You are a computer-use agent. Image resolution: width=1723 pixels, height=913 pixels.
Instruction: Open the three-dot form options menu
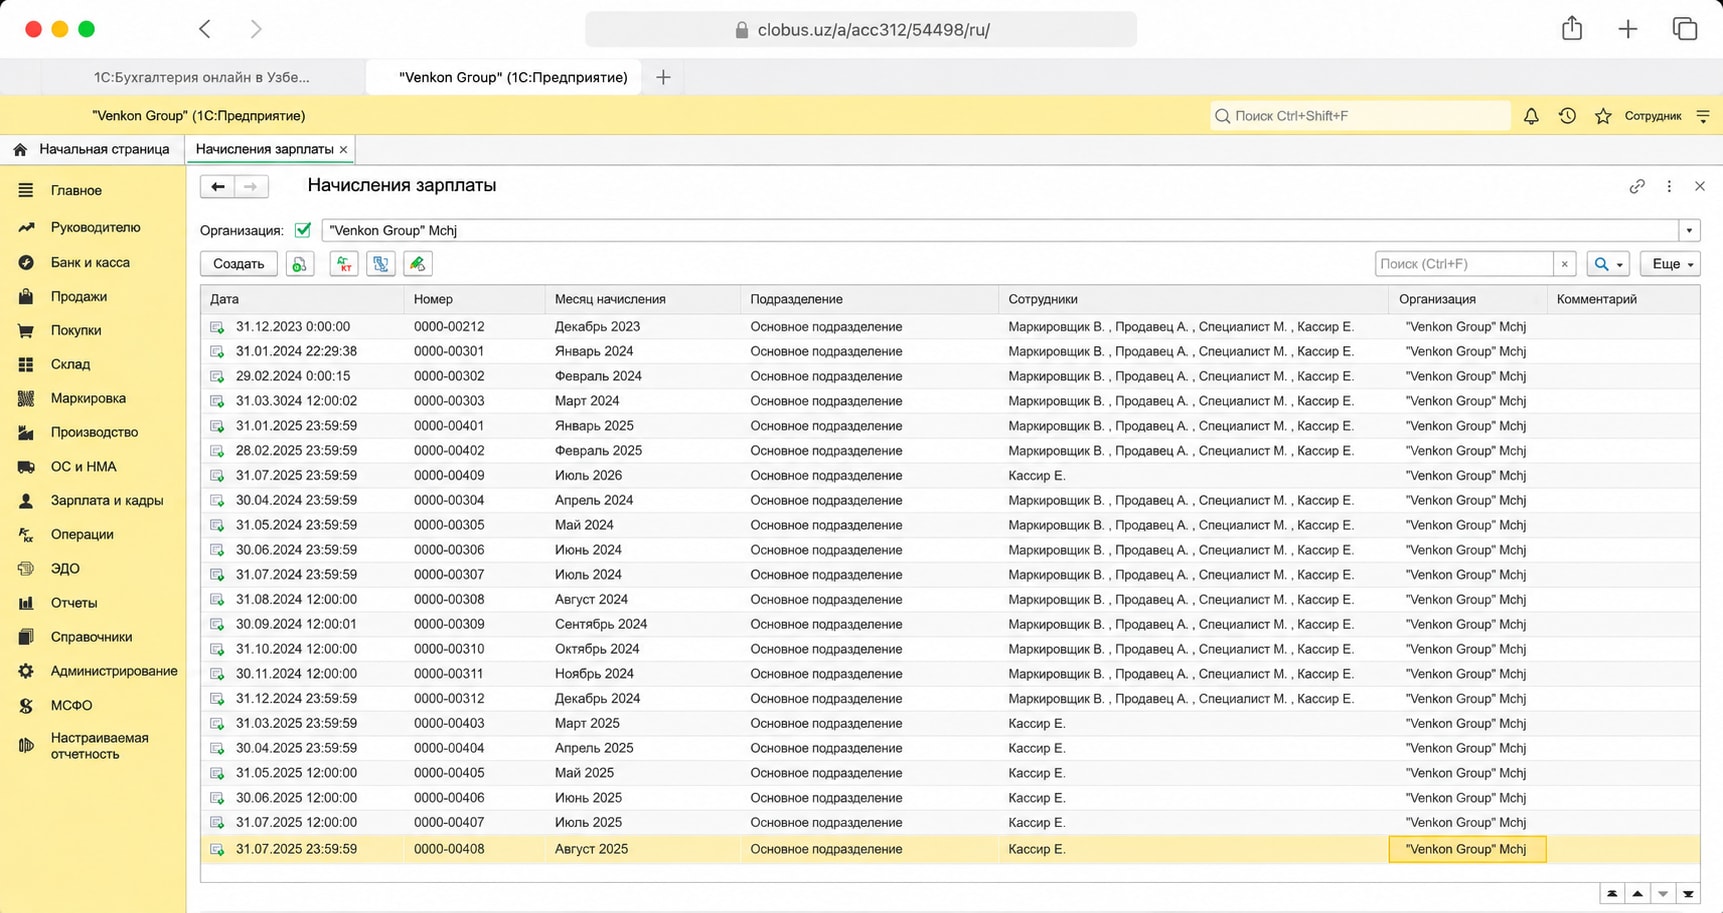coord(1669,186)
